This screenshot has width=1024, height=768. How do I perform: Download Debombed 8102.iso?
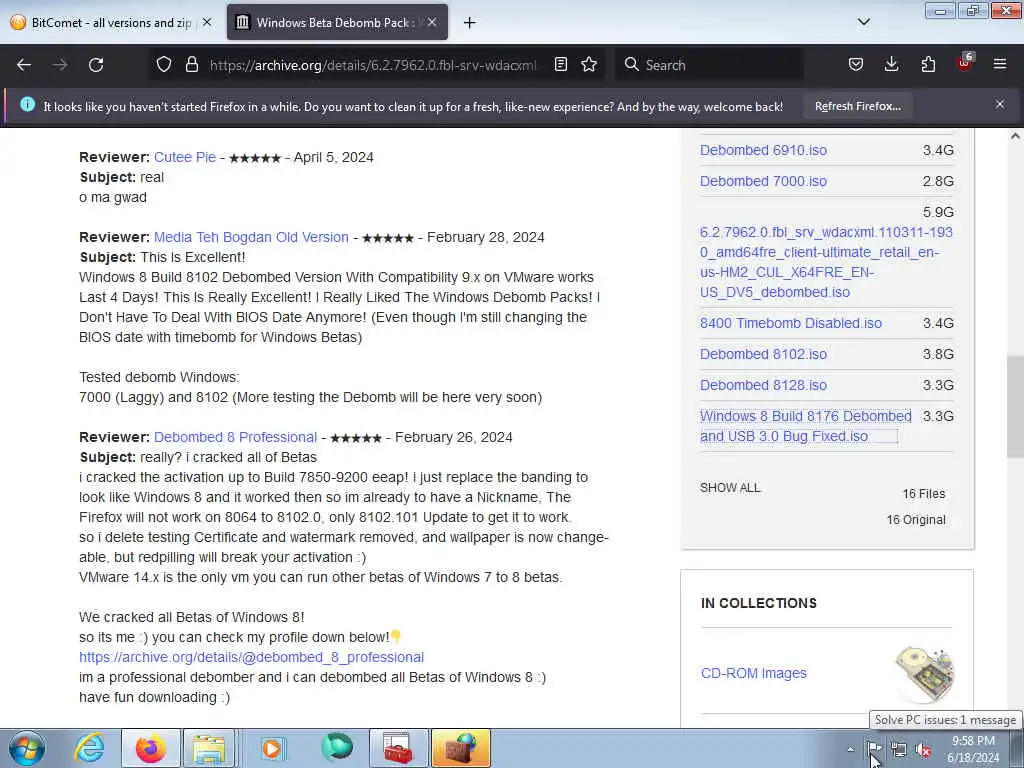tap(763, 355)
